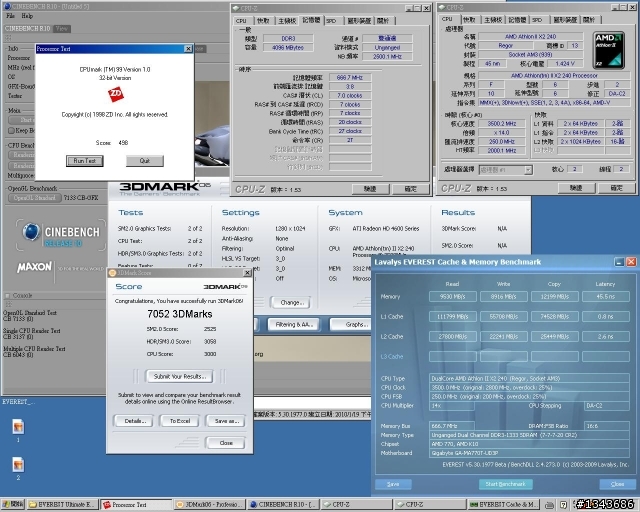Click 確定 button in CPU-Z memory window
This screenshot has width=640, height=512.
411,189
